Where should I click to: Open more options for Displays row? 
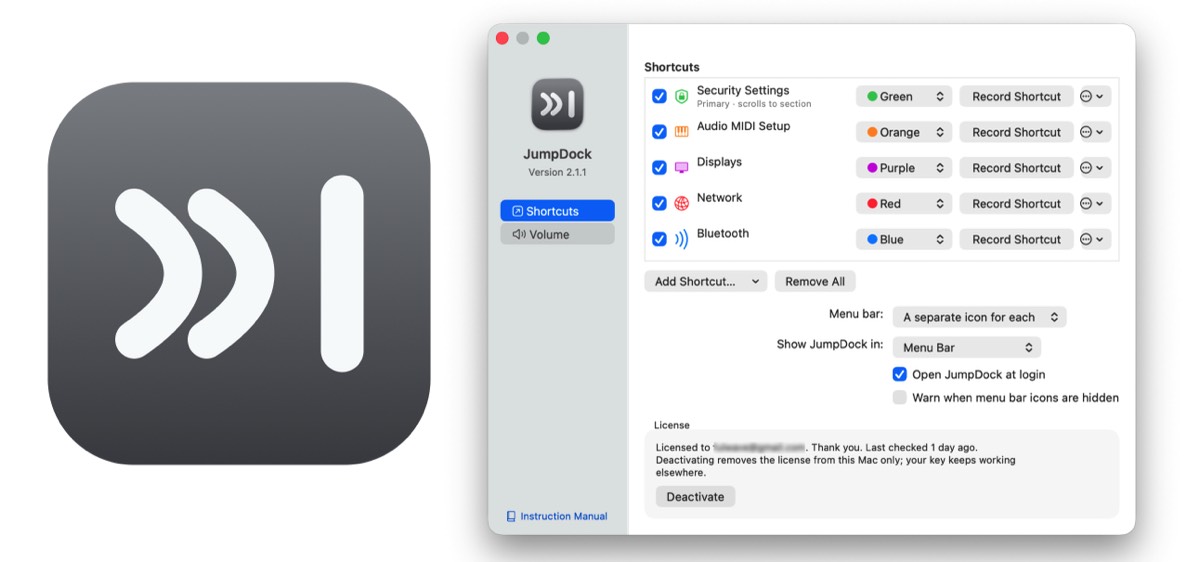(x=1095, y=168)
